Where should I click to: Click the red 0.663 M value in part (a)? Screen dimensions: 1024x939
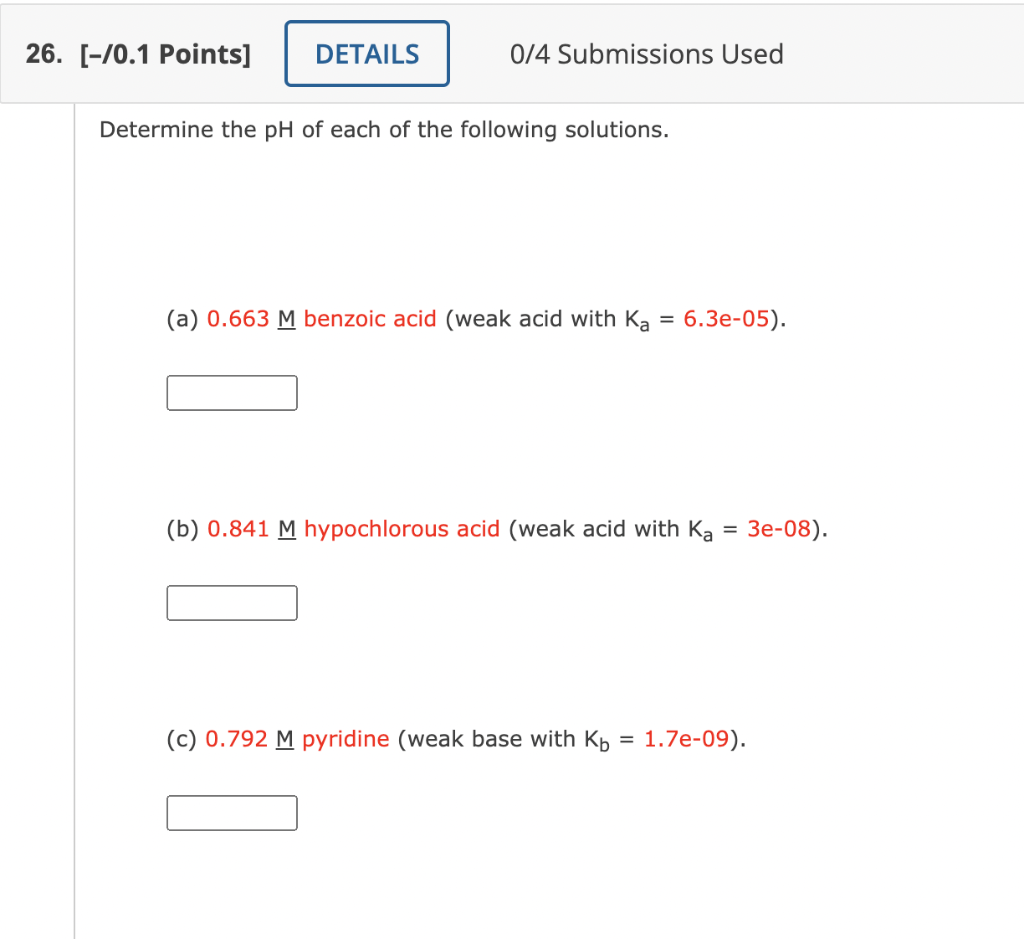[x=238, y=318]
